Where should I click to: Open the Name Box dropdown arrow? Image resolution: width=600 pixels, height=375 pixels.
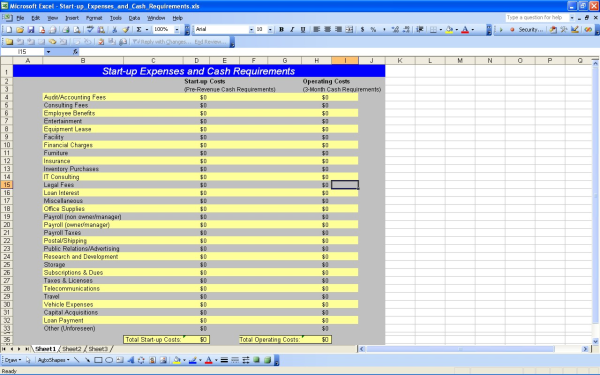click(48, 52)
